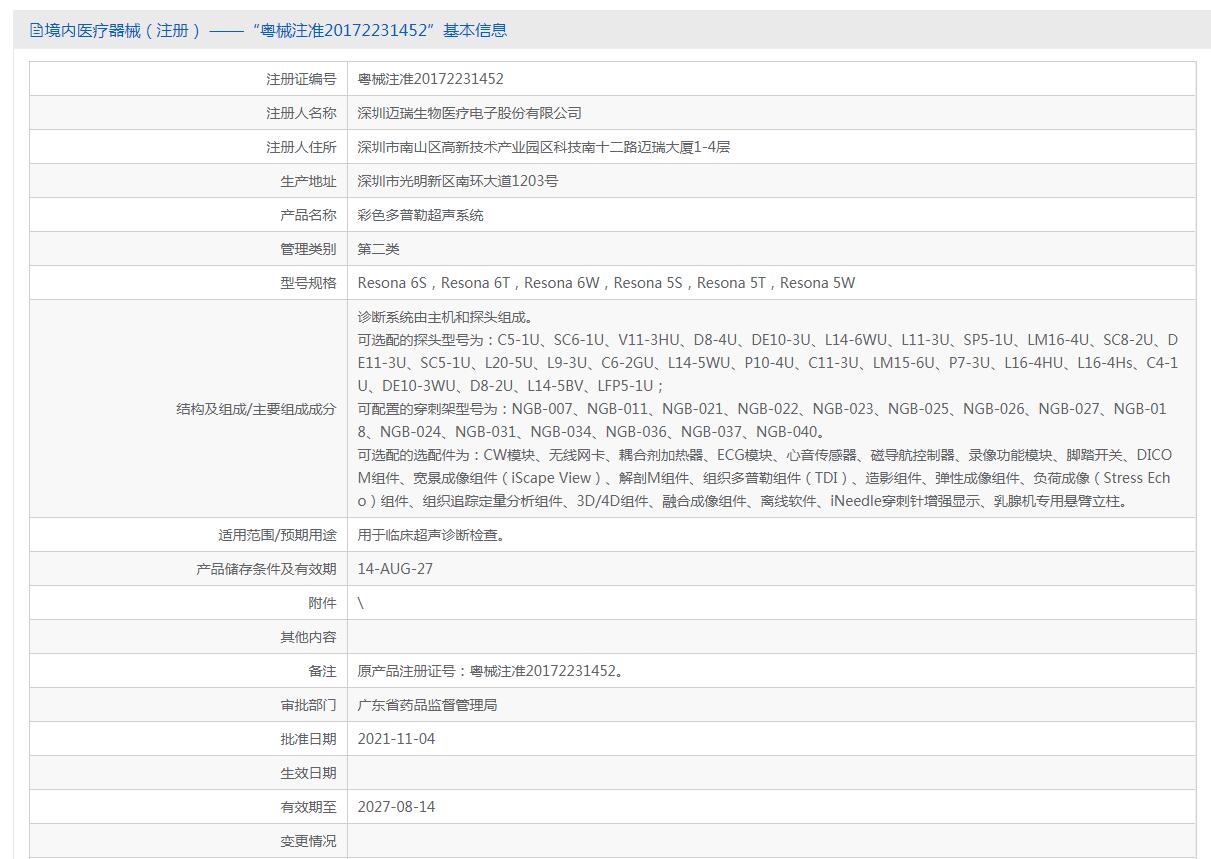Click the 结构及组成/主要组成成分 label

point(256,409)
